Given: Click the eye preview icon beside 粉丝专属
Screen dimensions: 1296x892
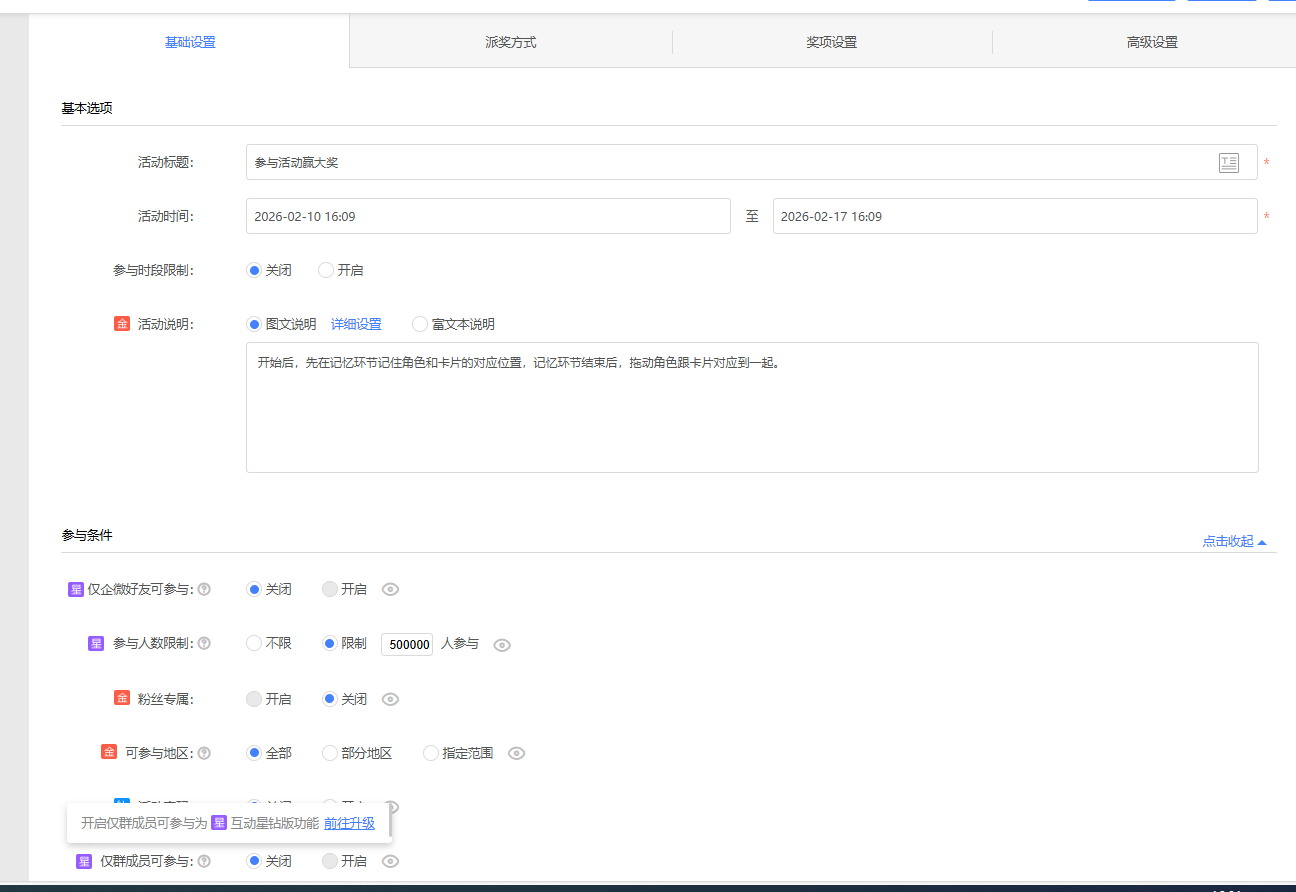Looking at the screenshot, I should (390, 698).
